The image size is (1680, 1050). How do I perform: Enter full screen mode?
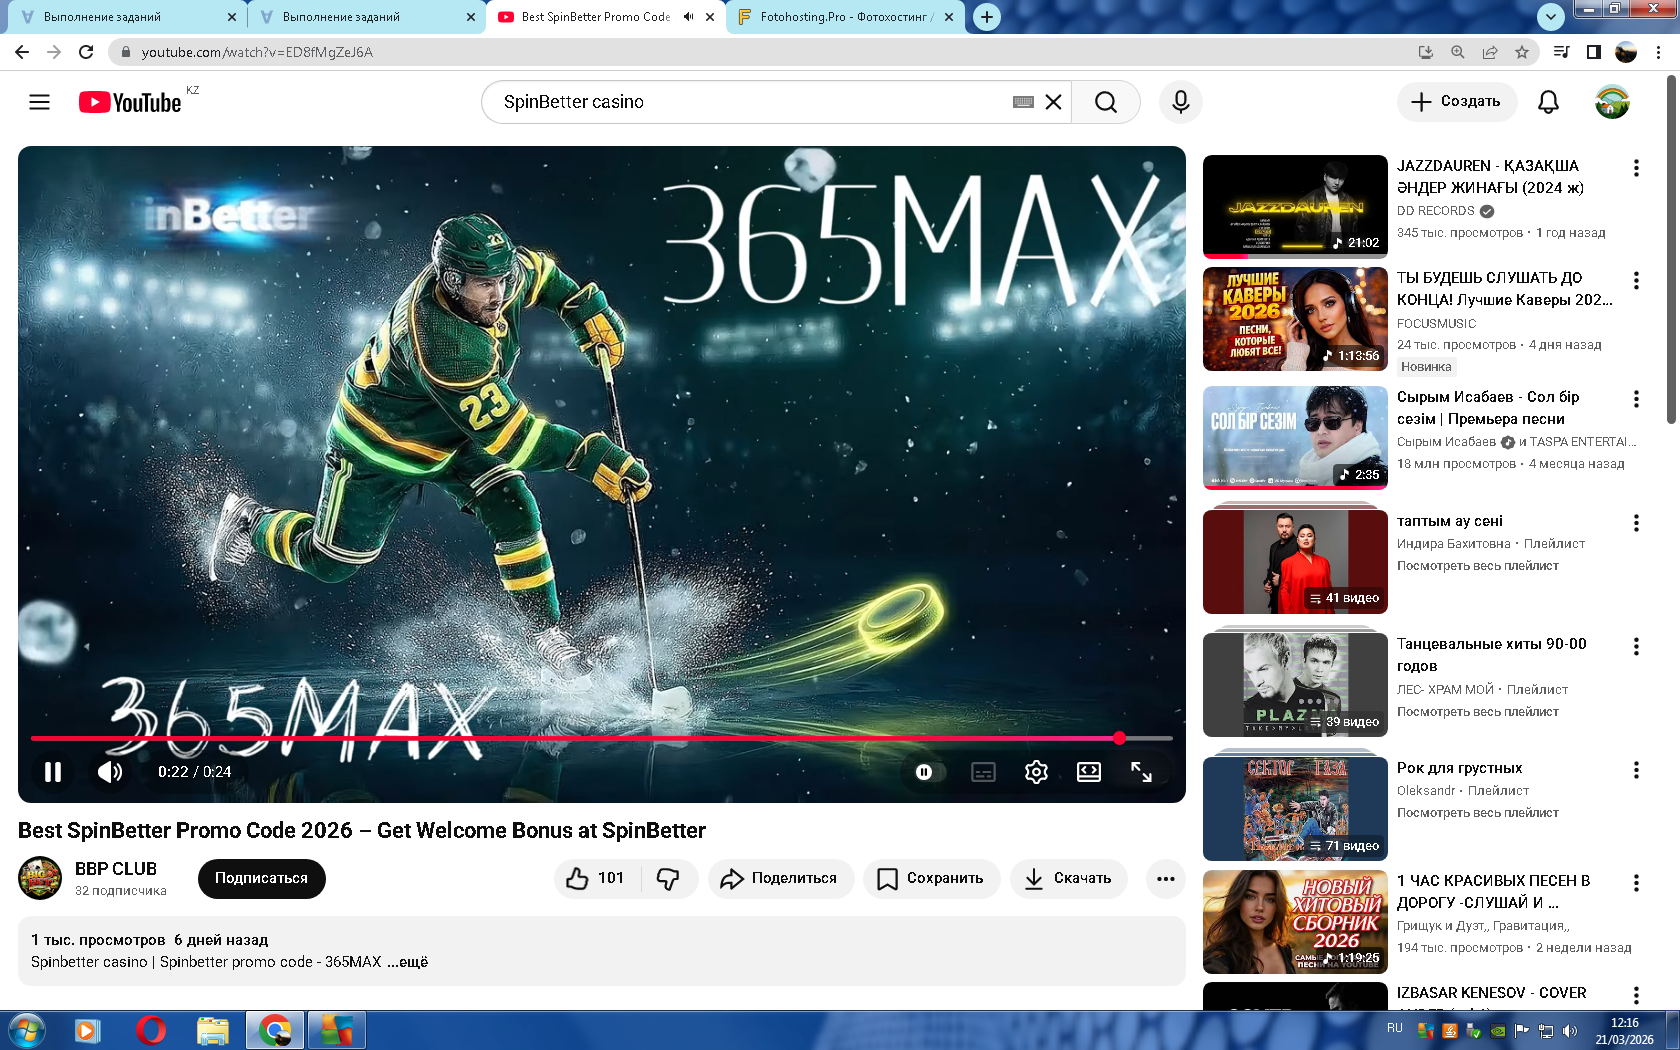1141,772
